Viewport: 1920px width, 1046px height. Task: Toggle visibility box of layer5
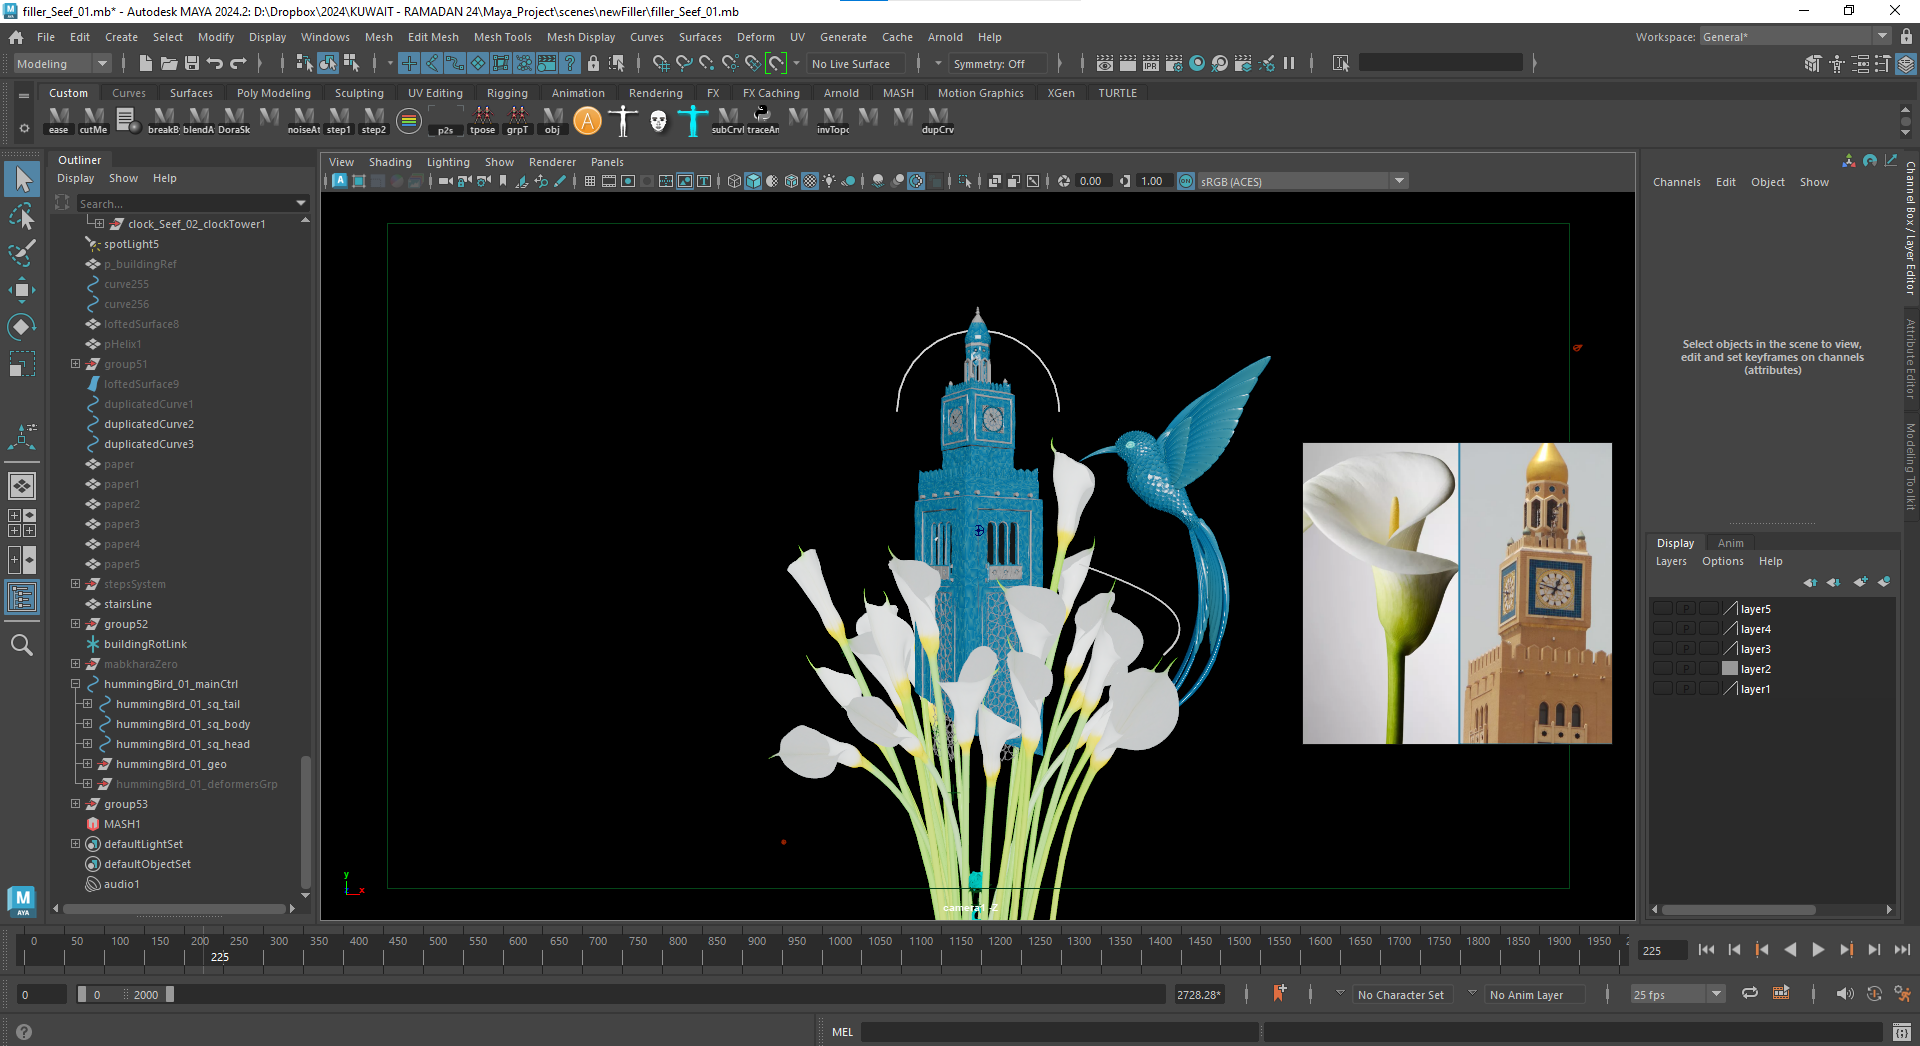click(1662, 609)
